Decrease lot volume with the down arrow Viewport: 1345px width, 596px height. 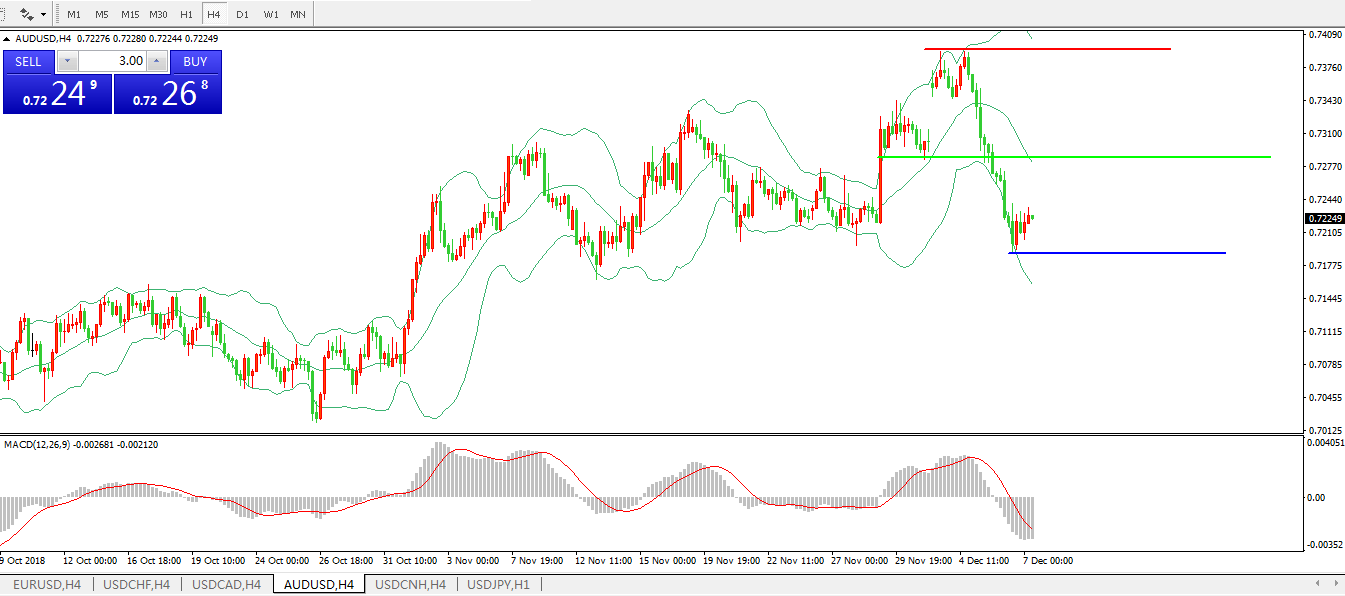point(67,61)
